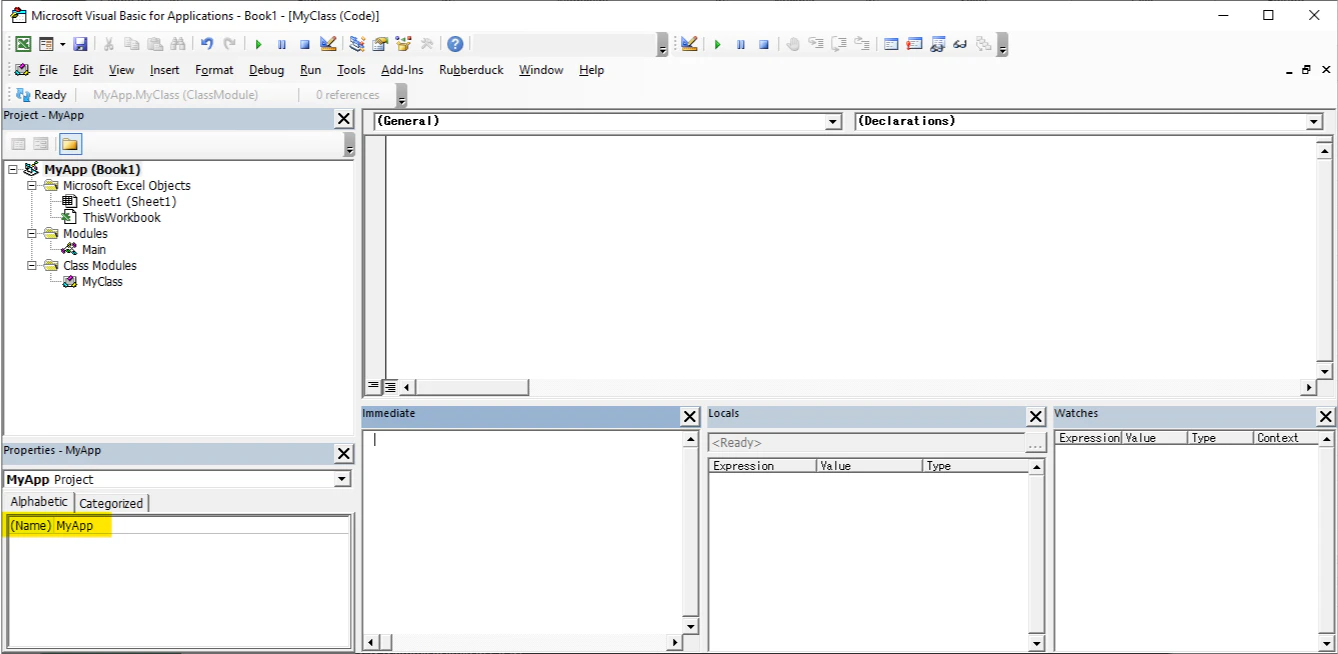Viewport: 1338px width, 654px height.
Task: Close the Immediate window panel
Action: click(x=690, y=417)
